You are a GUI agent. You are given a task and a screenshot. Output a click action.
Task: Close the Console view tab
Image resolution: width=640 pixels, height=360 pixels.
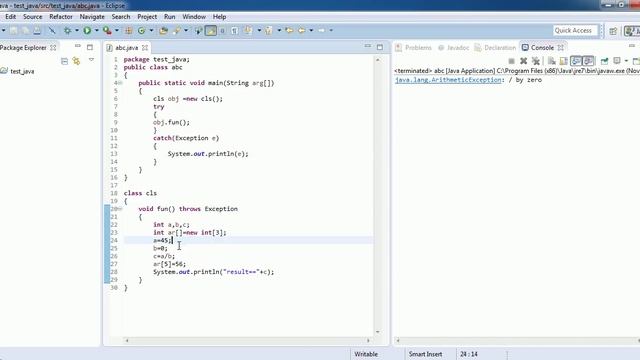561,48
